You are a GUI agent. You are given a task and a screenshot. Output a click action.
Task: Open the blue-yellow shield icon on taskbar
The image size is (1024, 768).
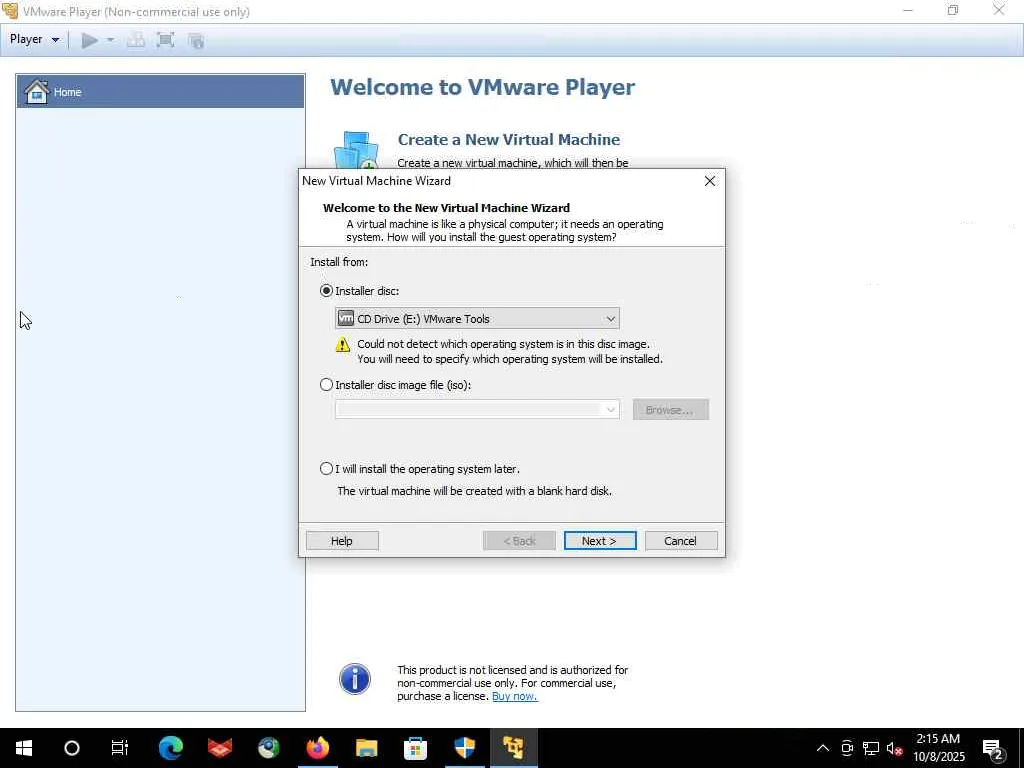[x=464, y=748]
